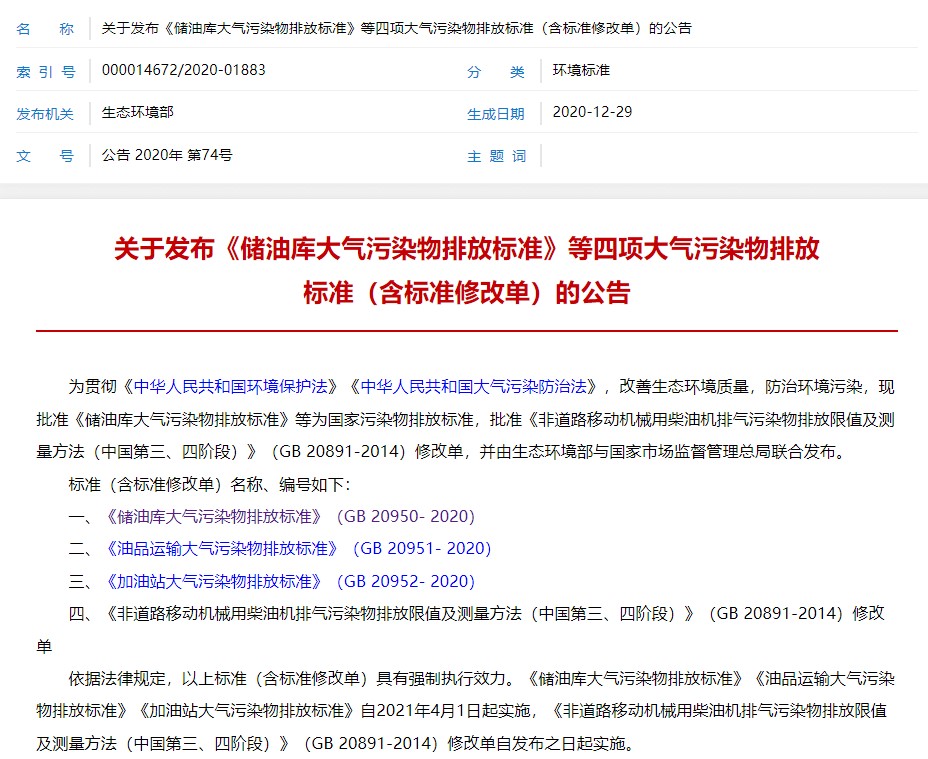
Task: Click the index number 000014672/2020-01883
Action: (184, 71)
